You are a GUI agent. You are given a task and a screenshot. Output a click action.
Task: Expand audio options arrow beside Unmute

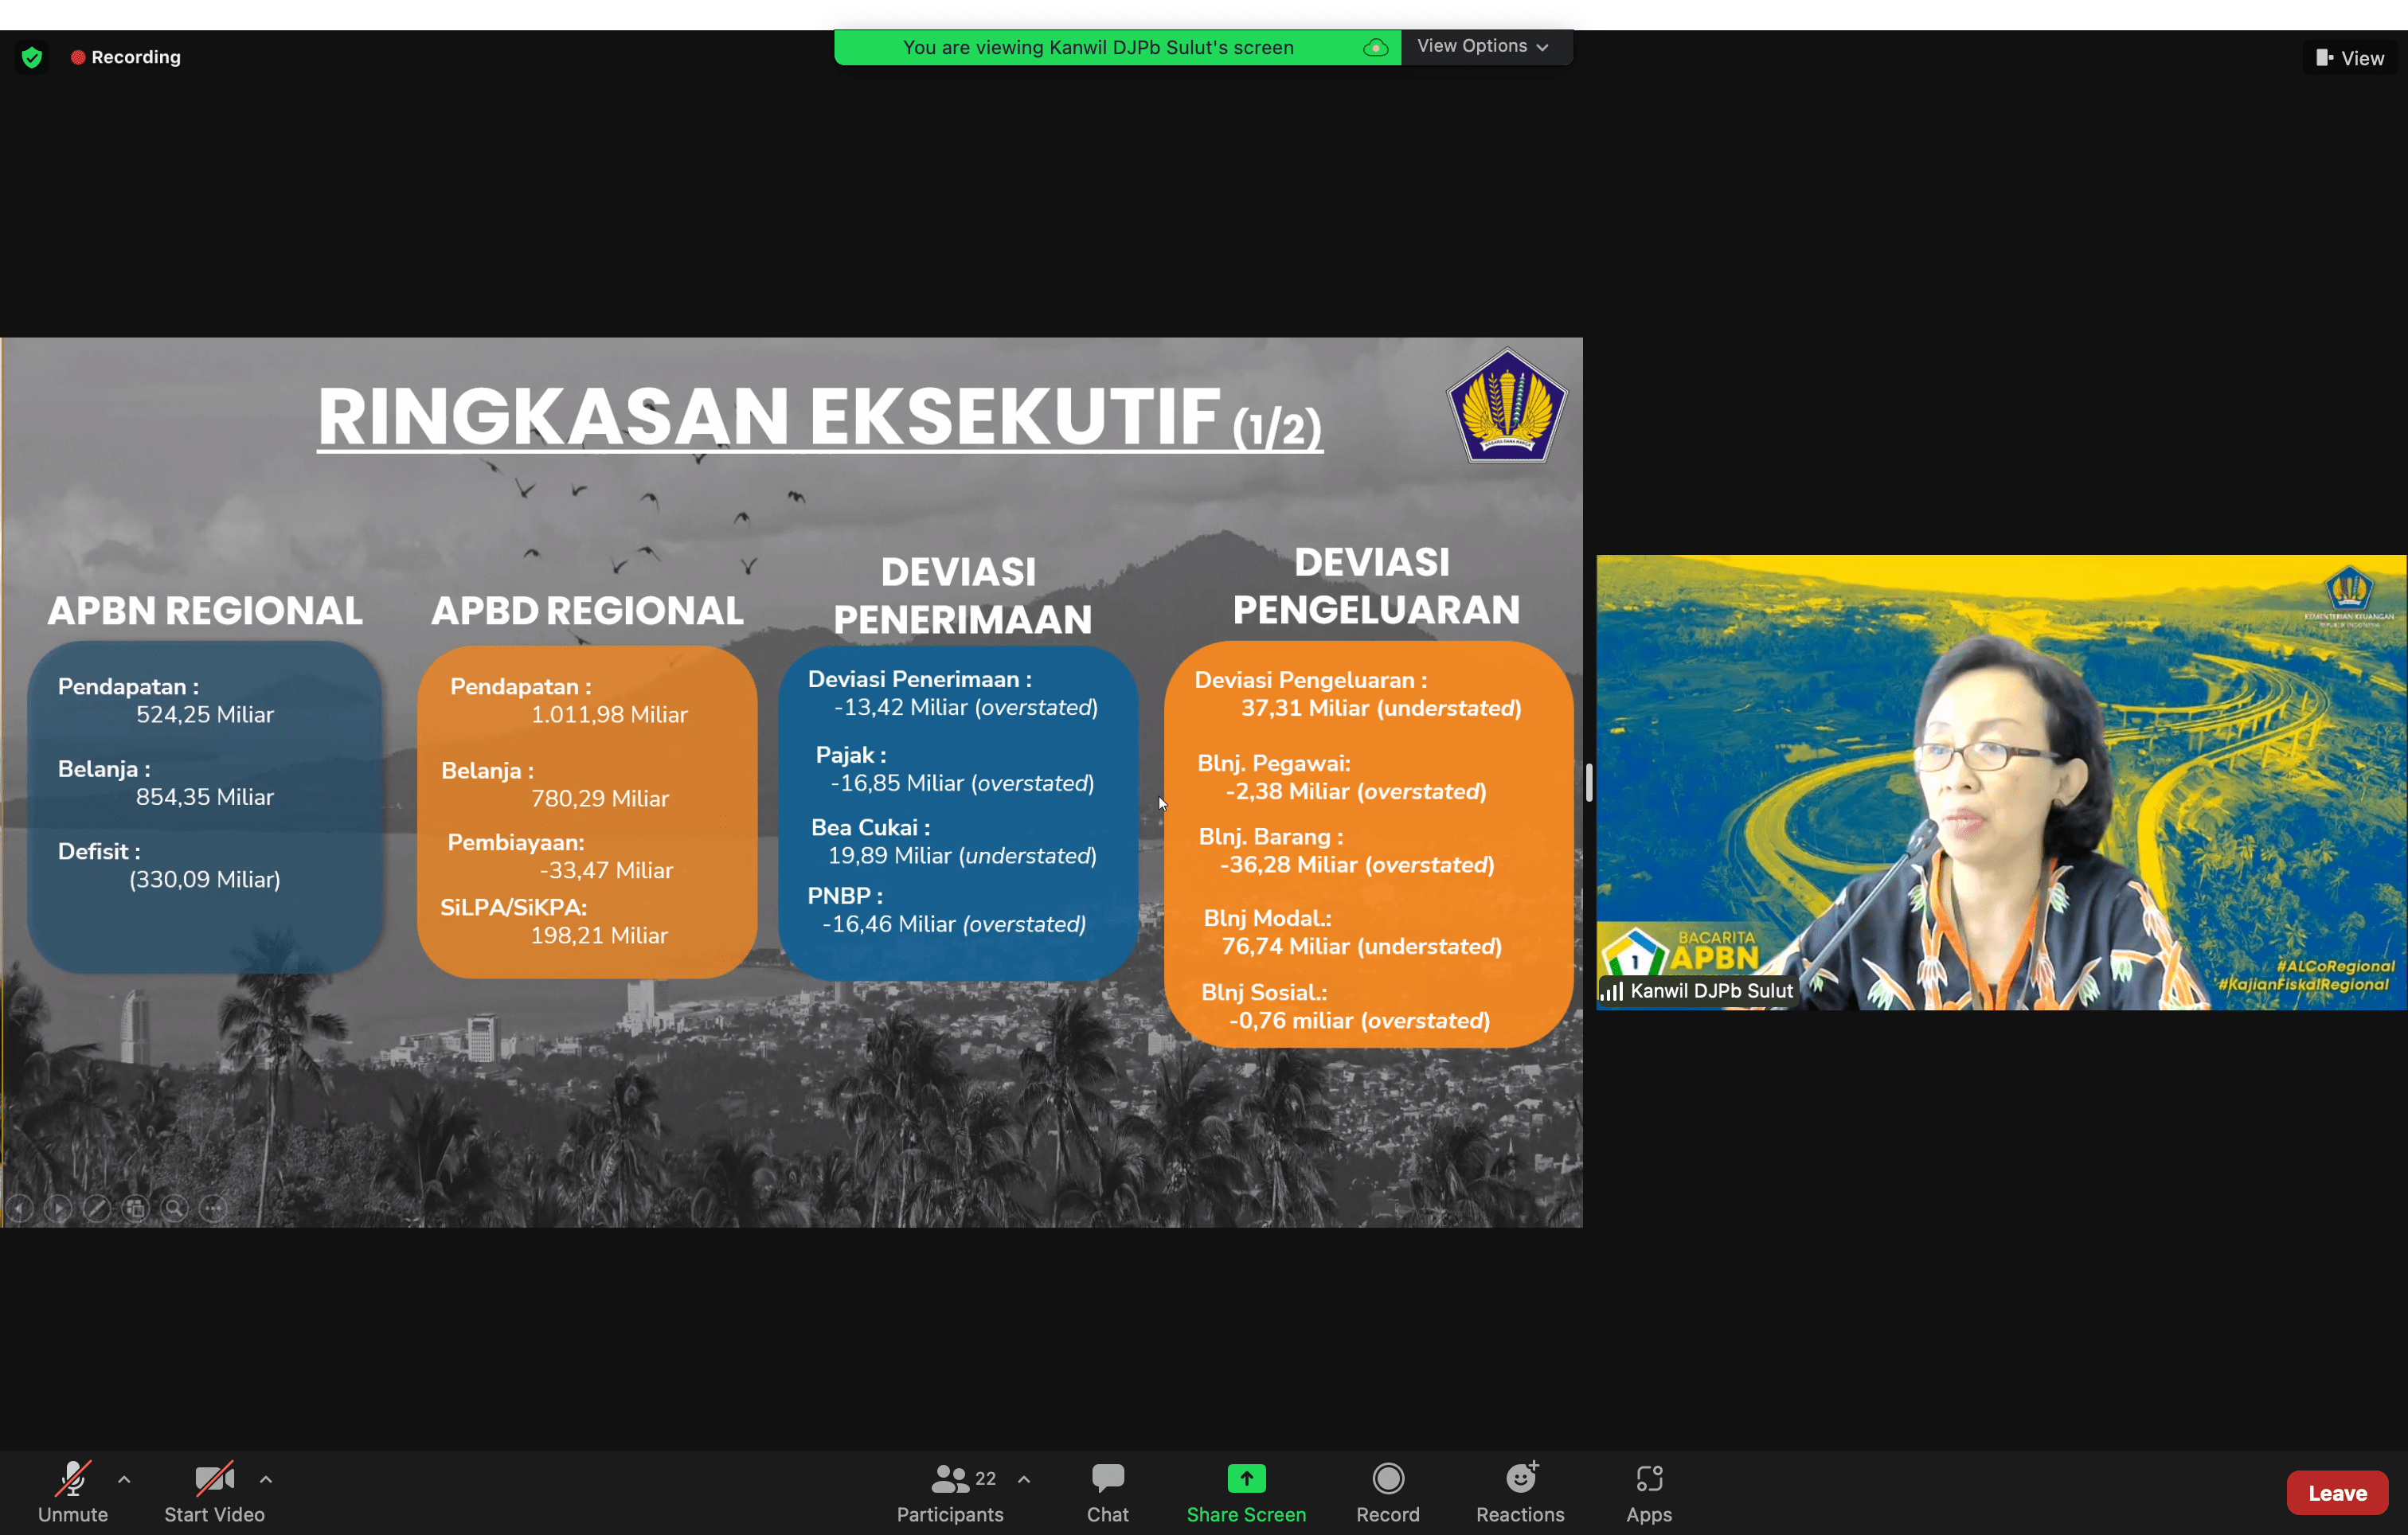[x=124, y=1479]
